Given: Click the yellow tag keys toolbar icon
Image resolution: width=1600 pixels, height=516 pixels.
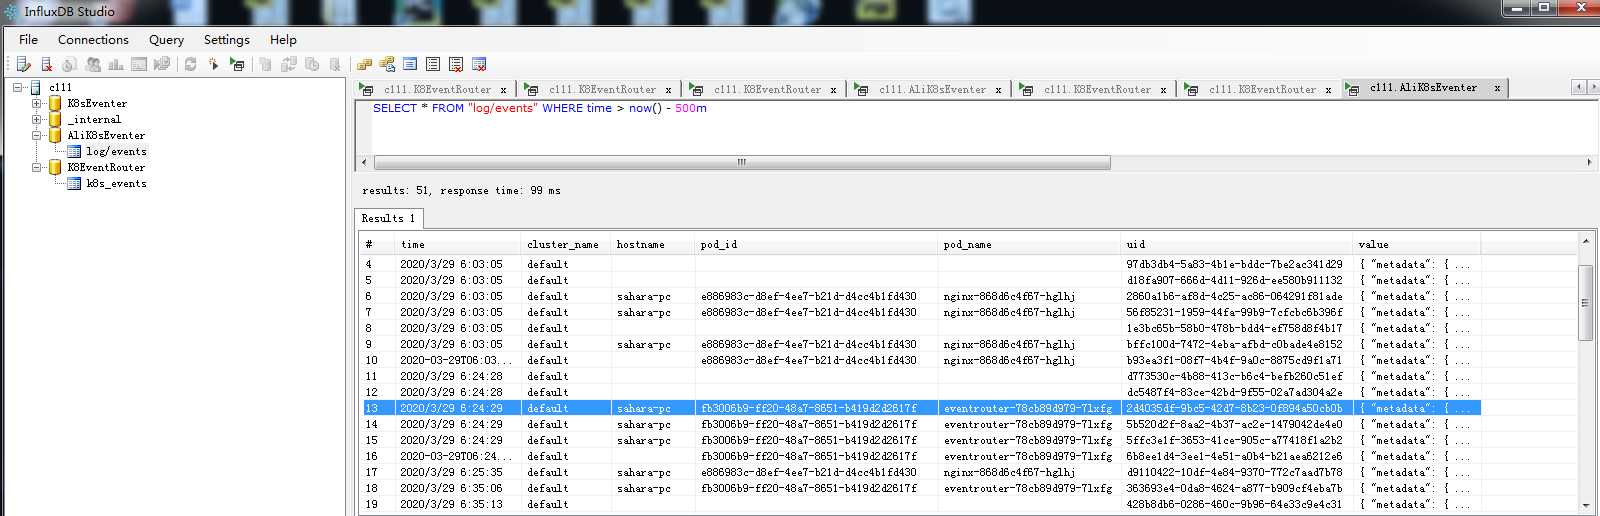Looking at the screenshot, I should 364,64.
